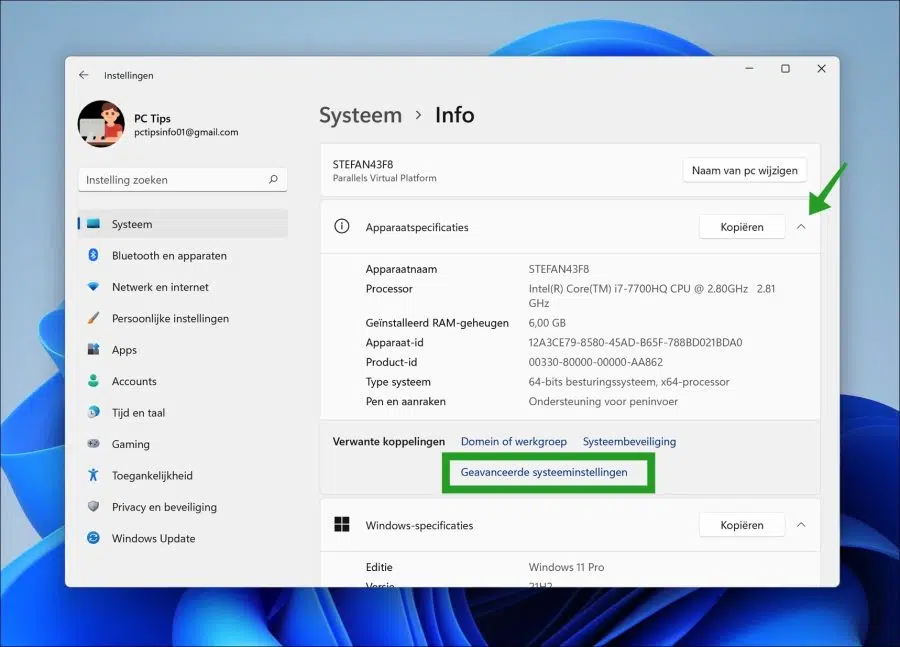Copy Windows-specificaties with Kopiëren

tap(742, 525)
